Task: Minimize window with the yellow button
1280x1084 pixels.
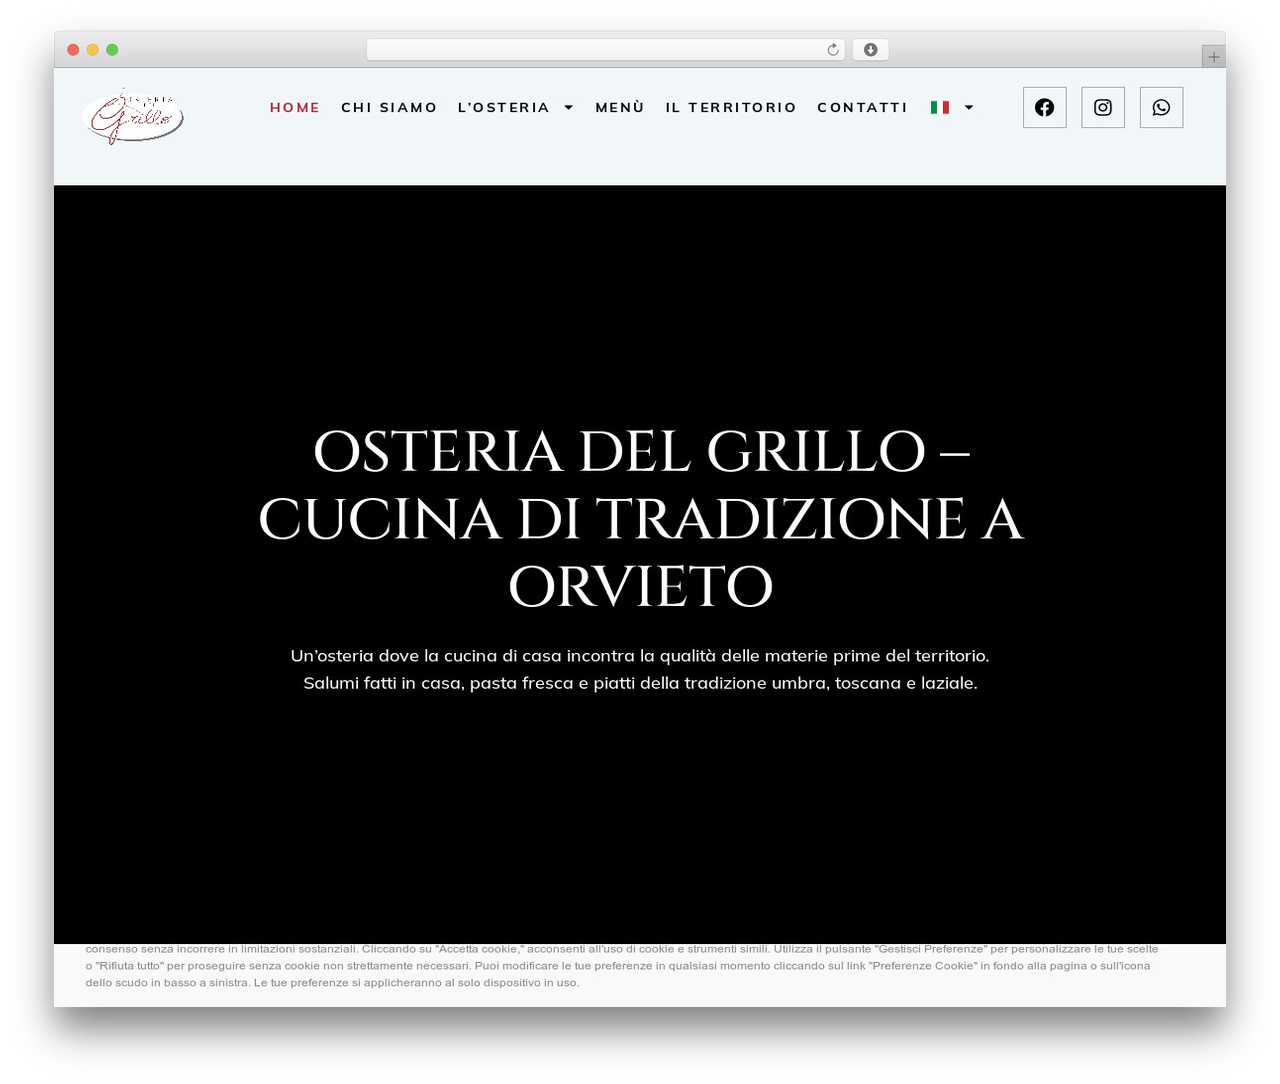Action: pos(93,50)
